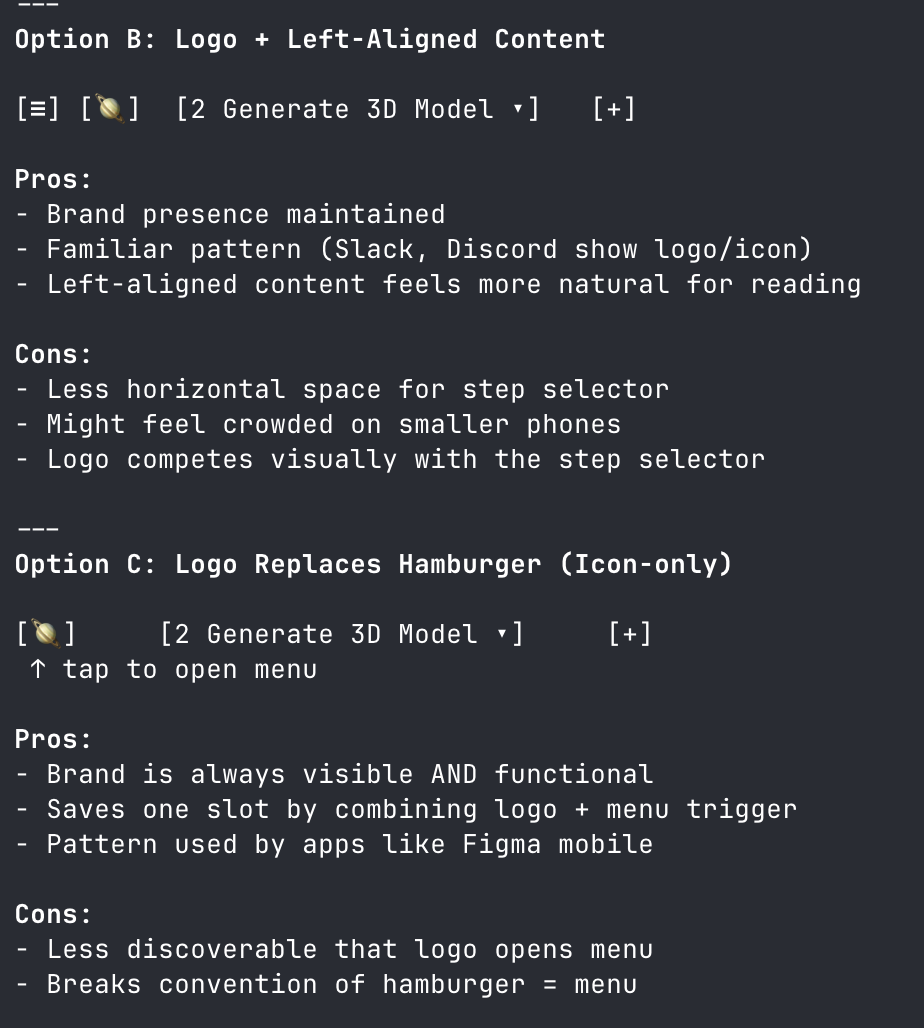Click the plus icon in Option B mockup
This screenshot has height=1028, width=924.
[x=614, y=109]
